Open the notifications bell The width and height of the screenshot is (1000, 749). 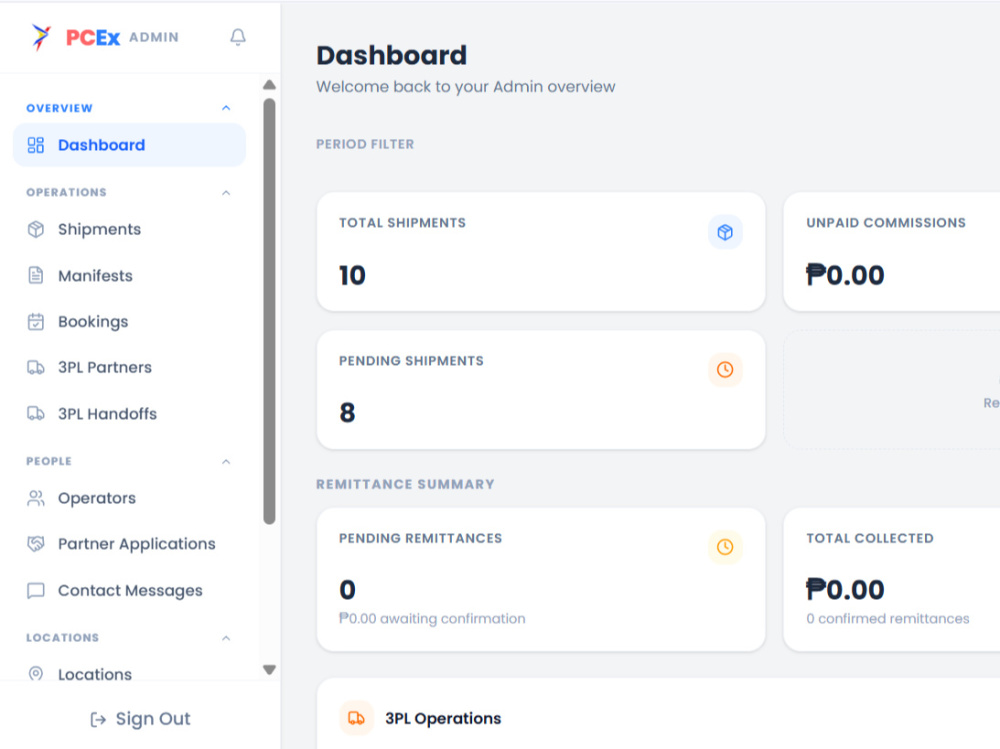[238, 37]
